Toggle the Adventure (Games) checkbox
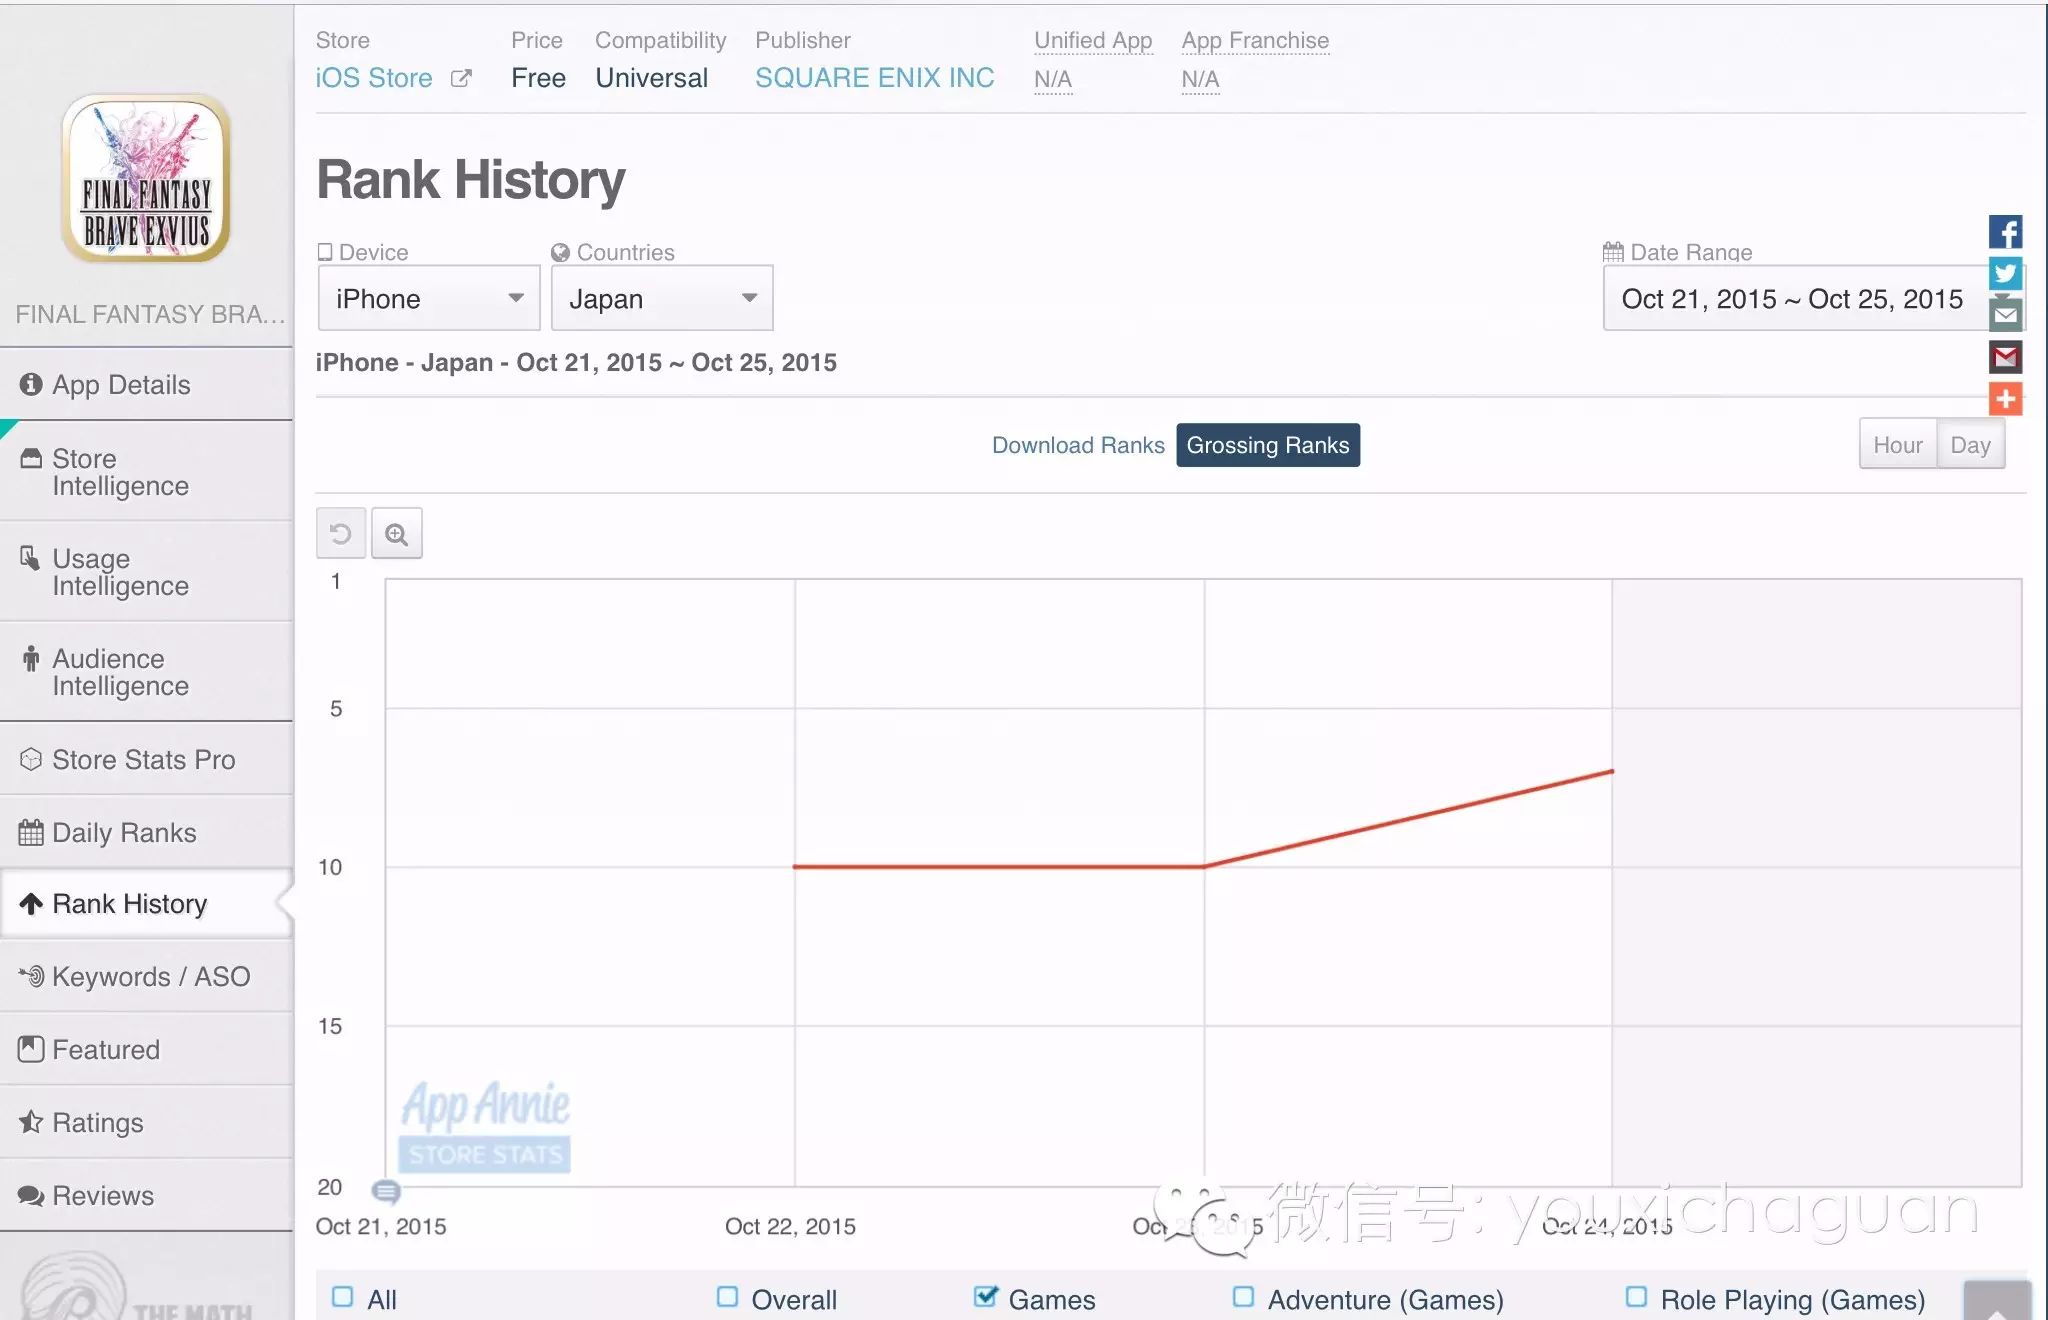Screen dimensions: 2048x1320 [x=1244, y=1297]
